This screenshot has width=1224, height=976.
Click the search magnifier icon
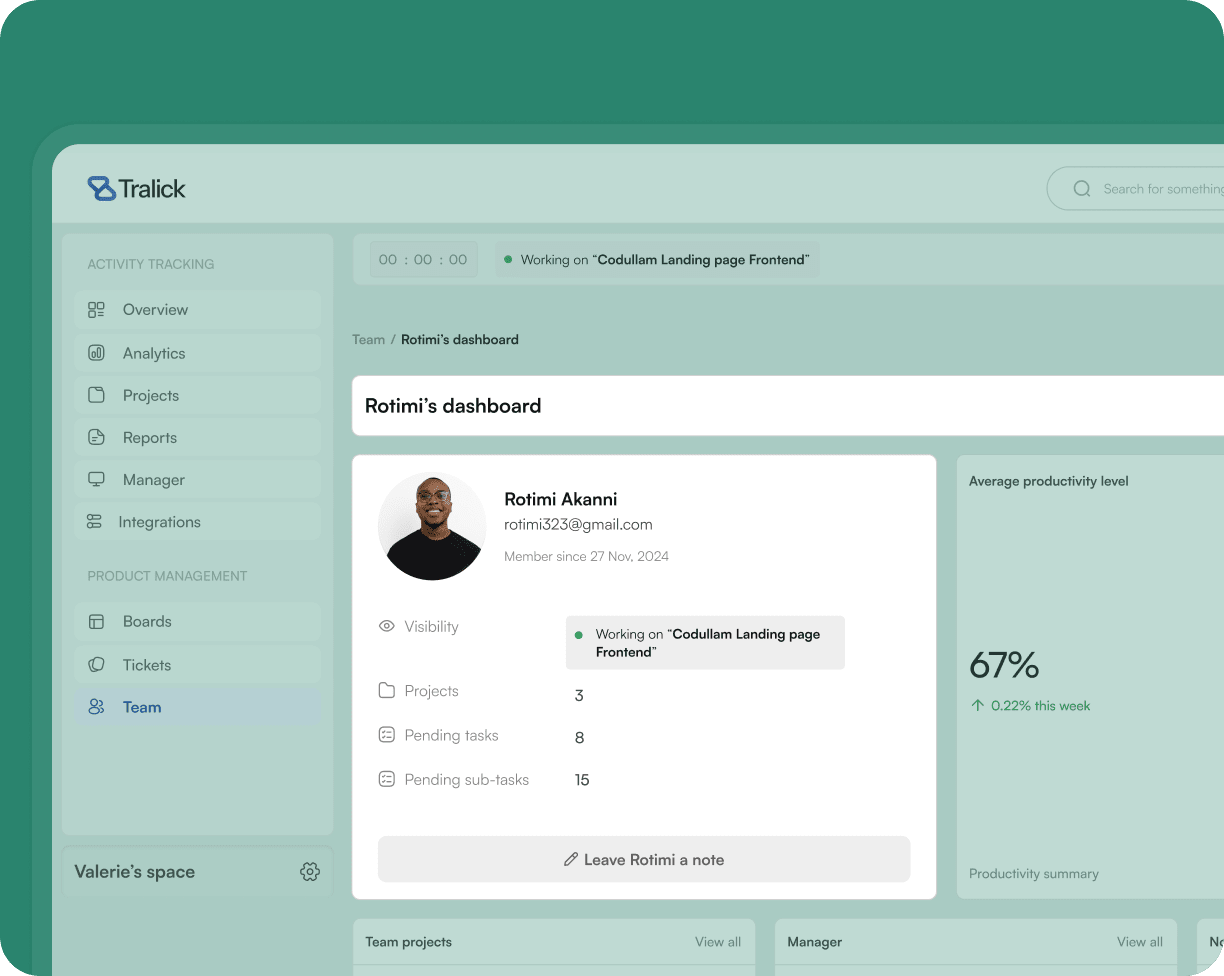coord(1081,188)
